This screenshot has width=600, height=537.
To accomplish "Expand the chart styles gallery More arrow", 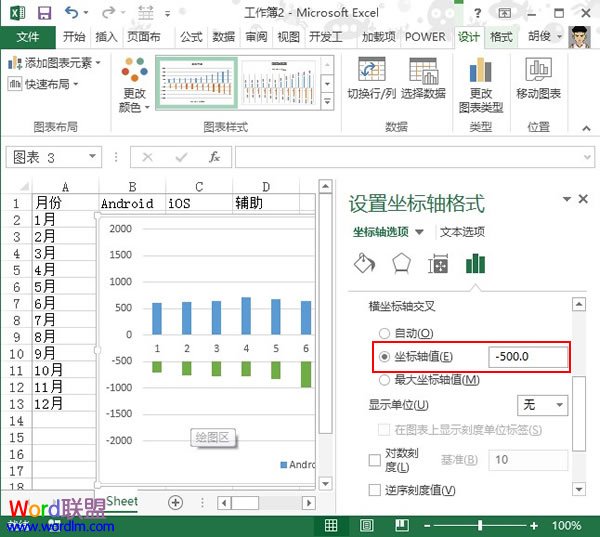I will click(327, 101).
